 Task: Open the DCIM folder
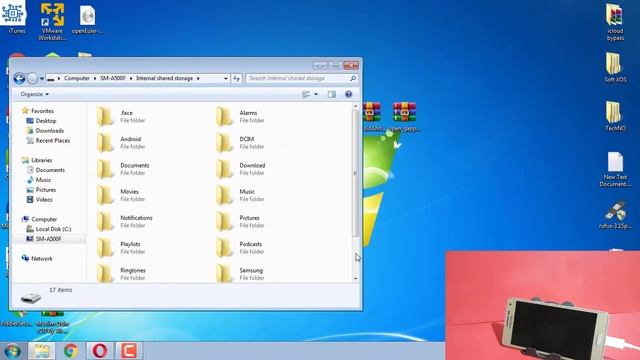240,142
